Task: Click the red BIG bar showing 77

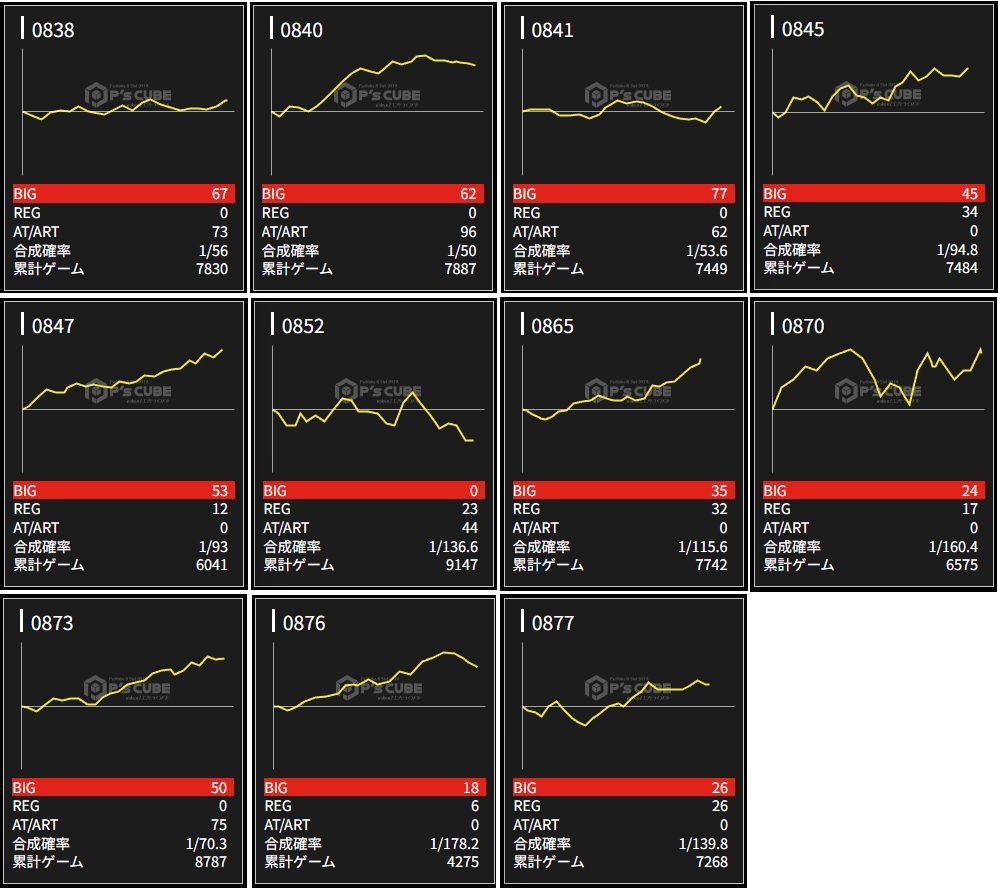Action: pos(621,194)
